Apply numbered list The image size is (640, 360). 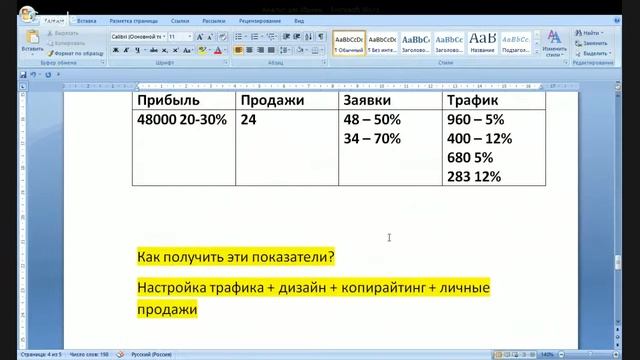click(255, 37)
